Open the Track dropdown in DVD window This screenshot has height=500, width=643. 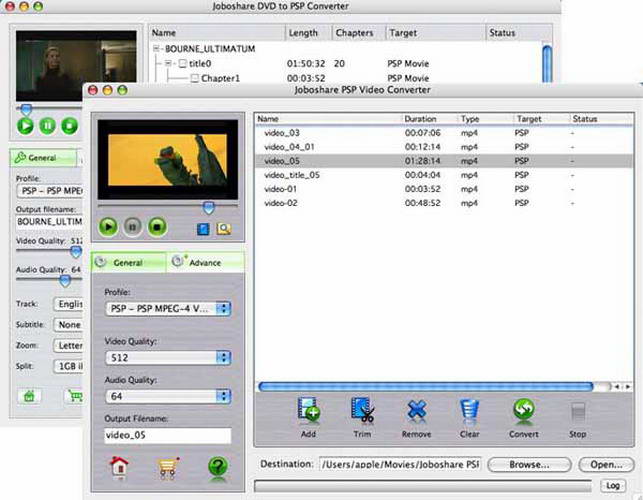pos(68,304)
